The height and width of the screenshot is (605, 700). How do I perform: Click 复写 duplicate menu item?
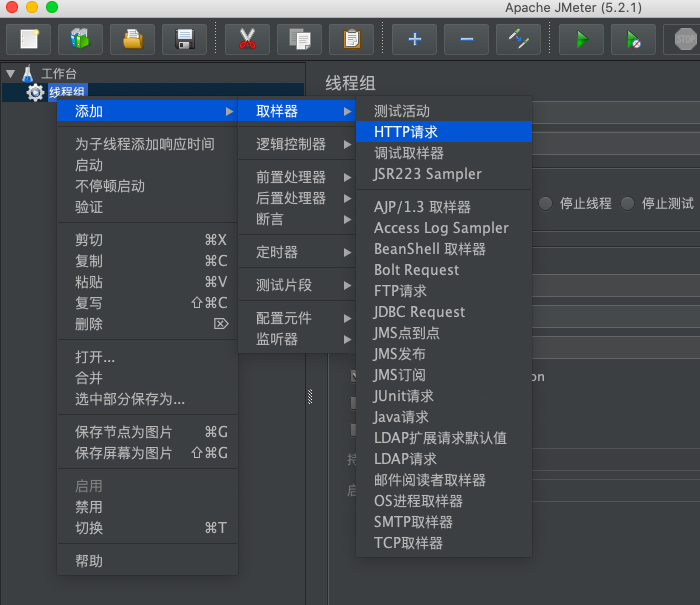(x=147, y=303)
